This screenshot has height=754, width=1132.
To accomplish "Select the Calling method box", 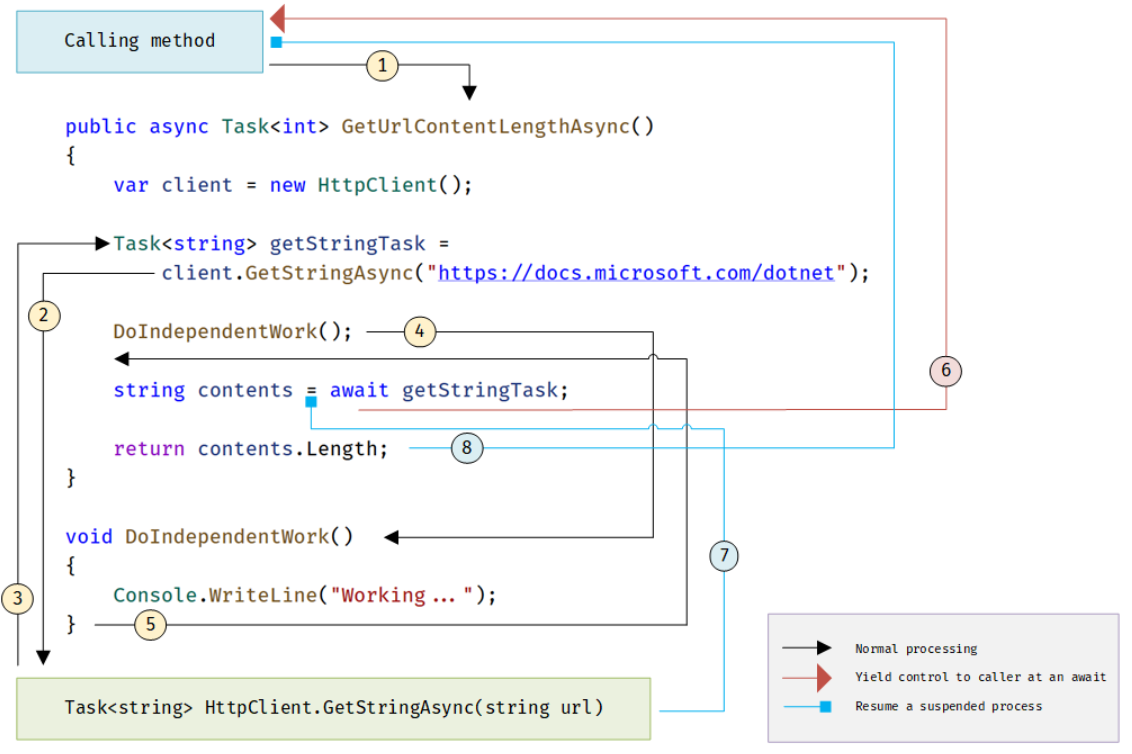I will [139, 41].
